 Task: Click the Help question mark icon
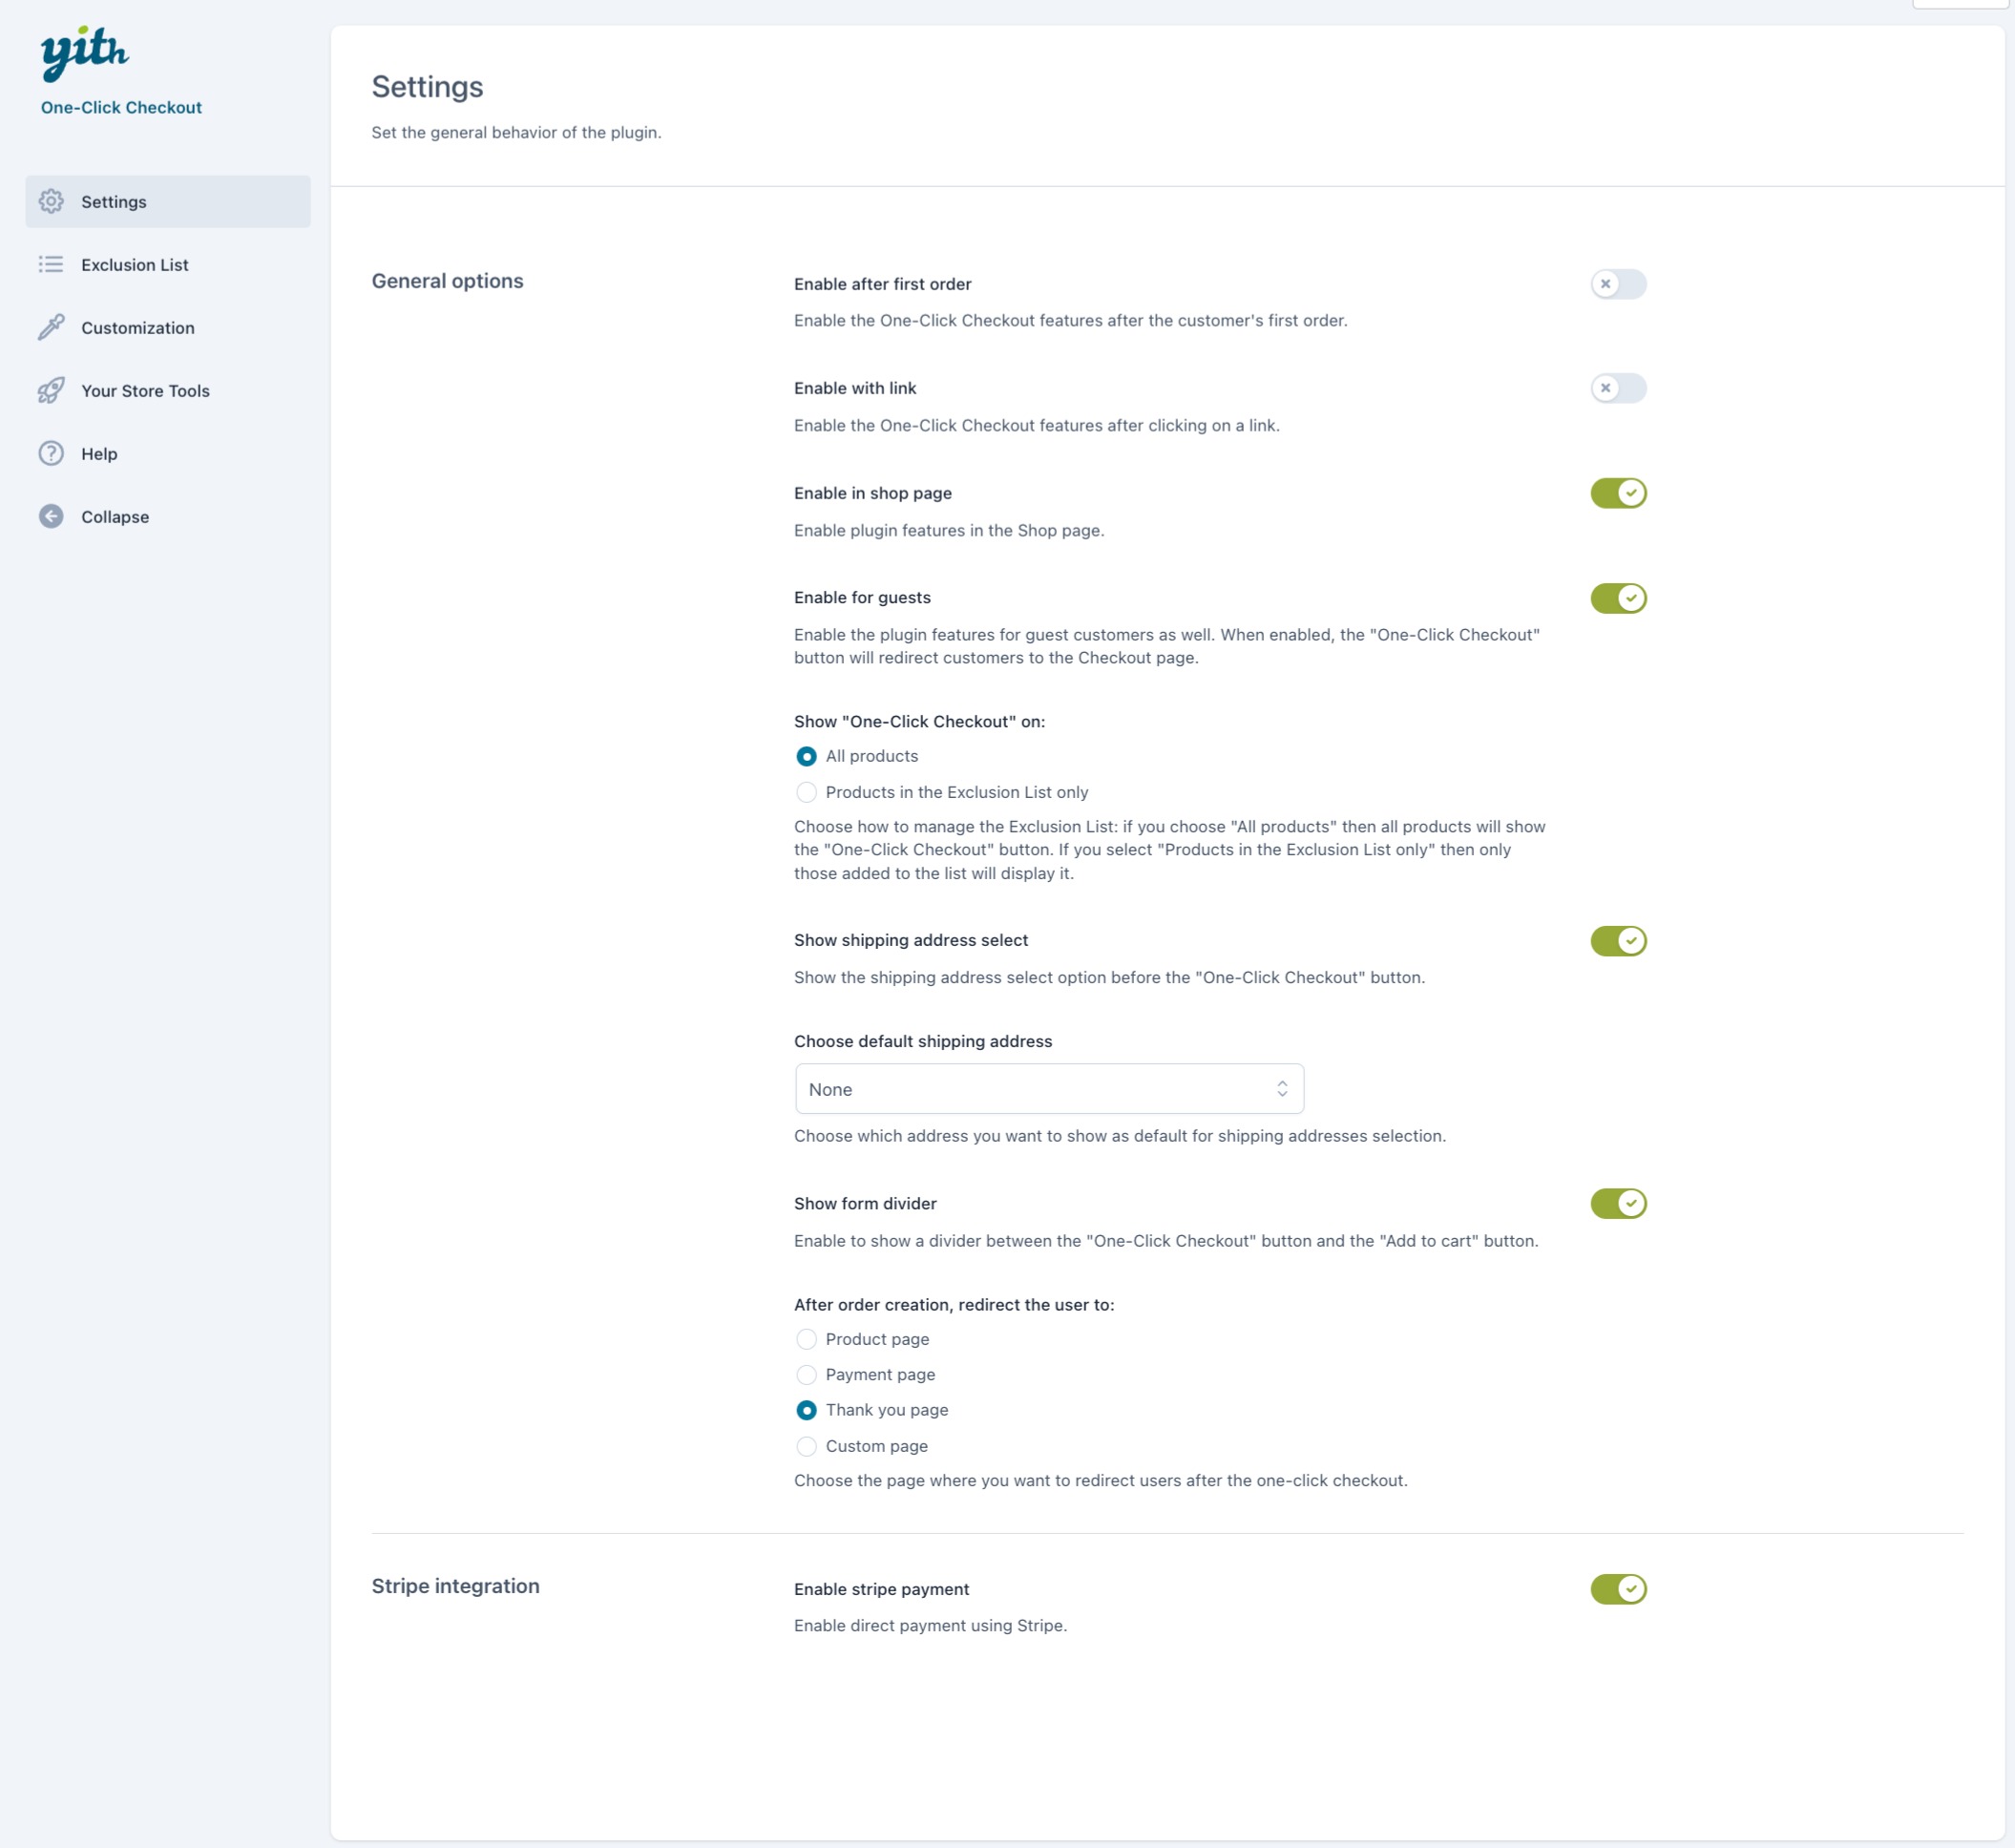(x=51, y=454)
